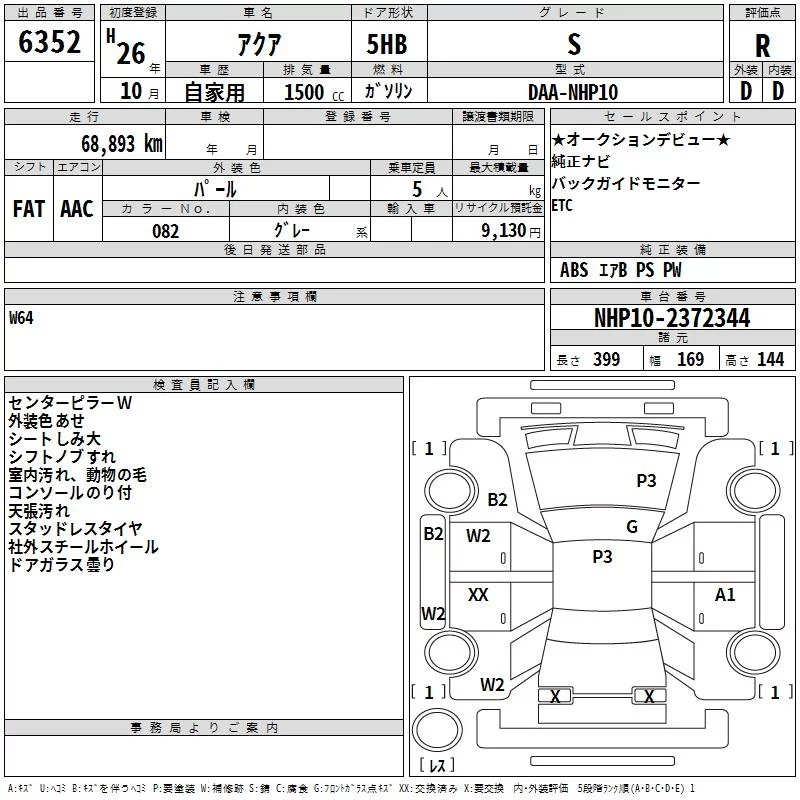Select the バックガイドモニター line
Viewport: 800px width, 800px height.
(626, 183)
